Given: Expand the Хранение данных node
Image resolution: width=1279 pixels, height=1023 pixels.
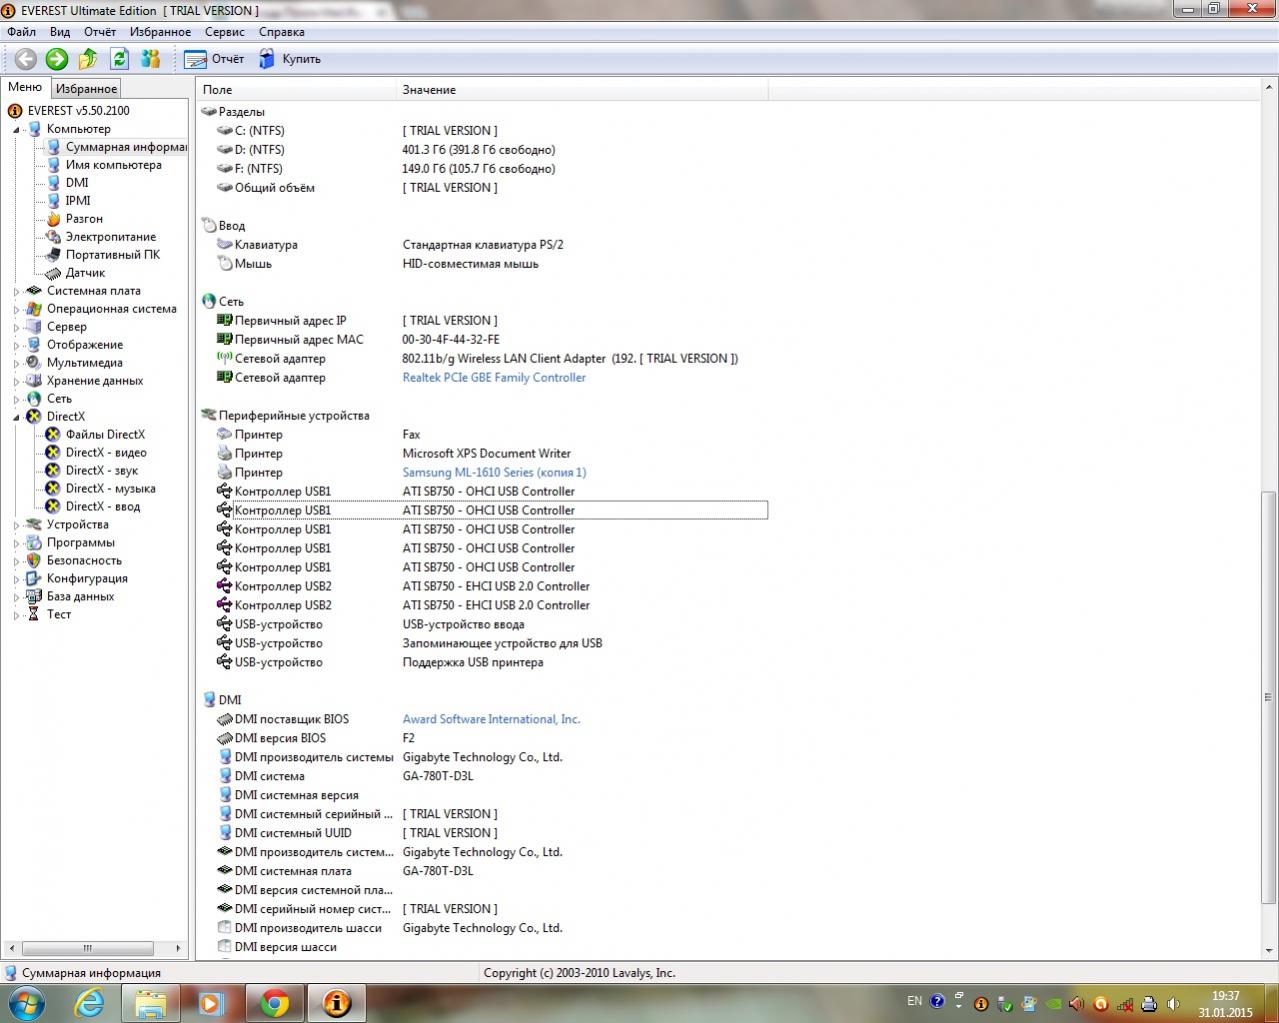Looking at the screenshot, I should [16, 382].
